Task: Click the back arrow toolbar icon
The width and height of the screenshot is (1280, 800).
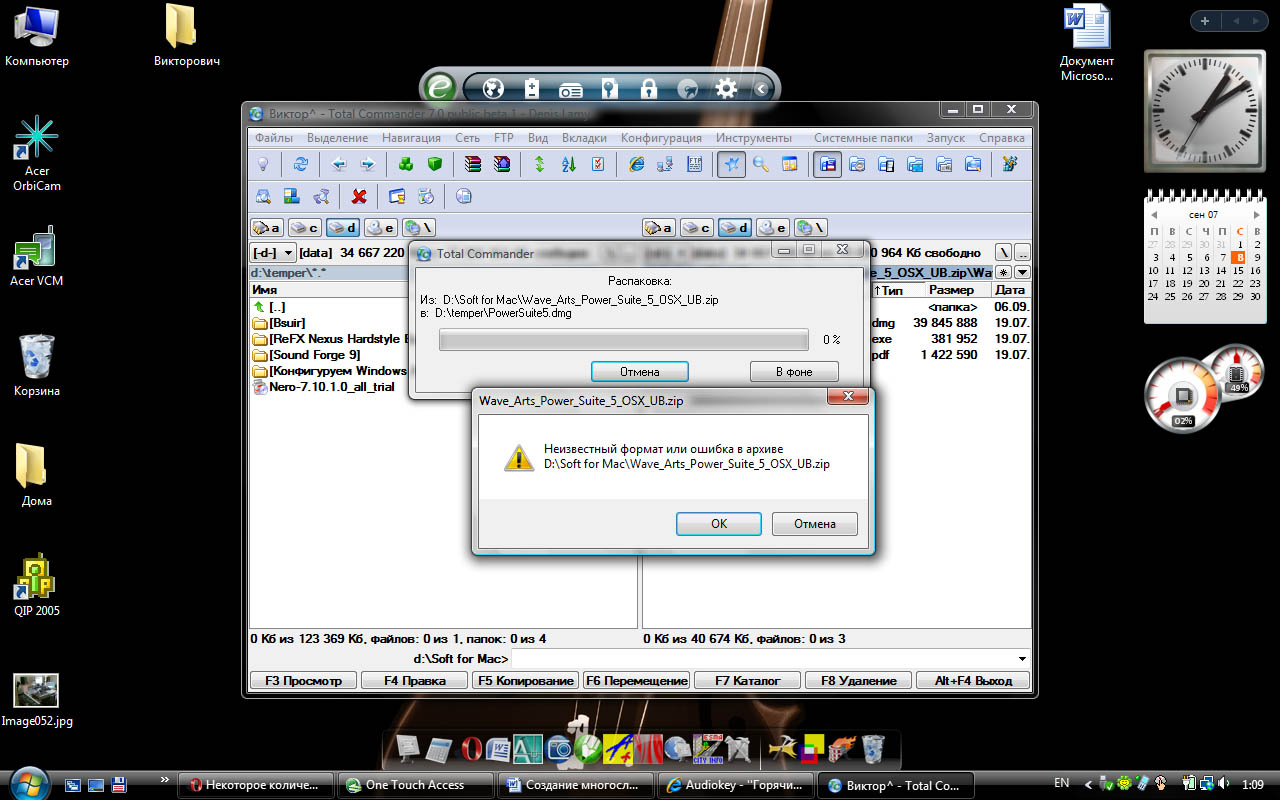Action: pos(339,165)
